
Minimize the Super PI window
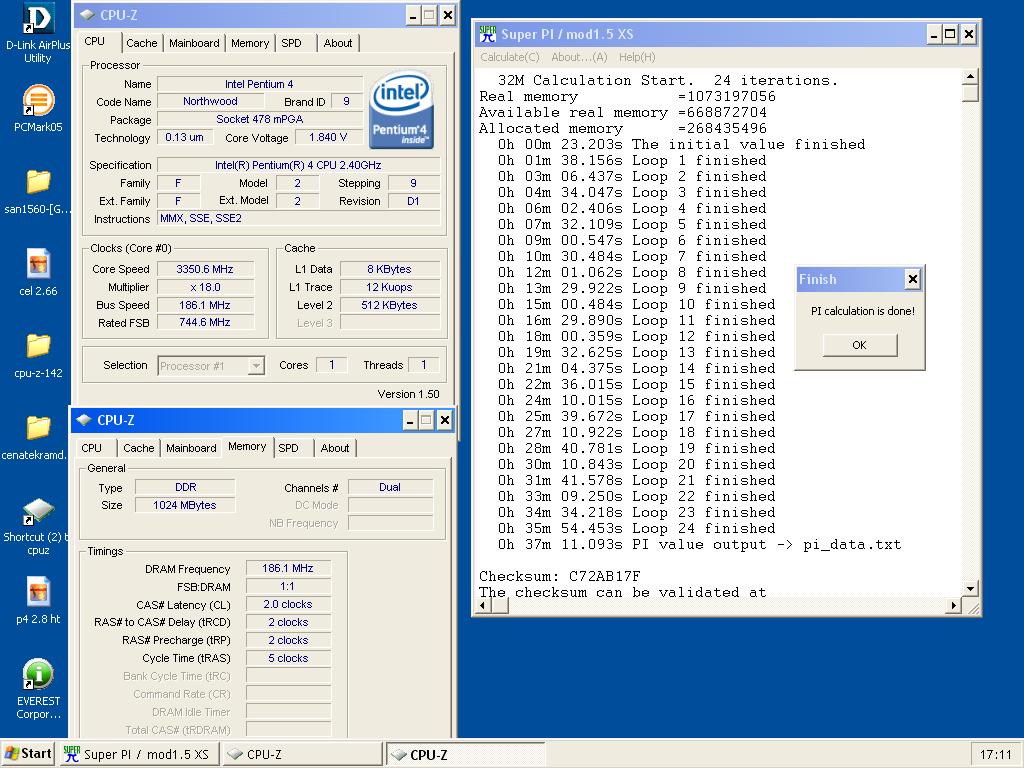coord(934,34)
